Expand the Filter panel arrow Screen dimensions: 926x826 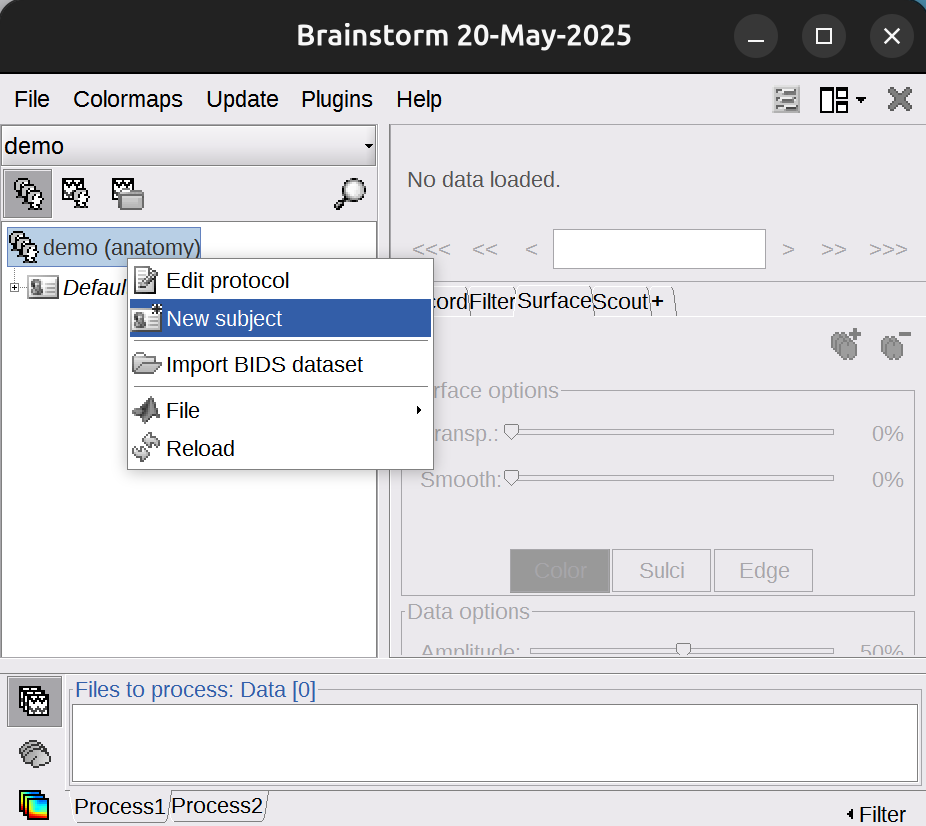pos(850,814)
